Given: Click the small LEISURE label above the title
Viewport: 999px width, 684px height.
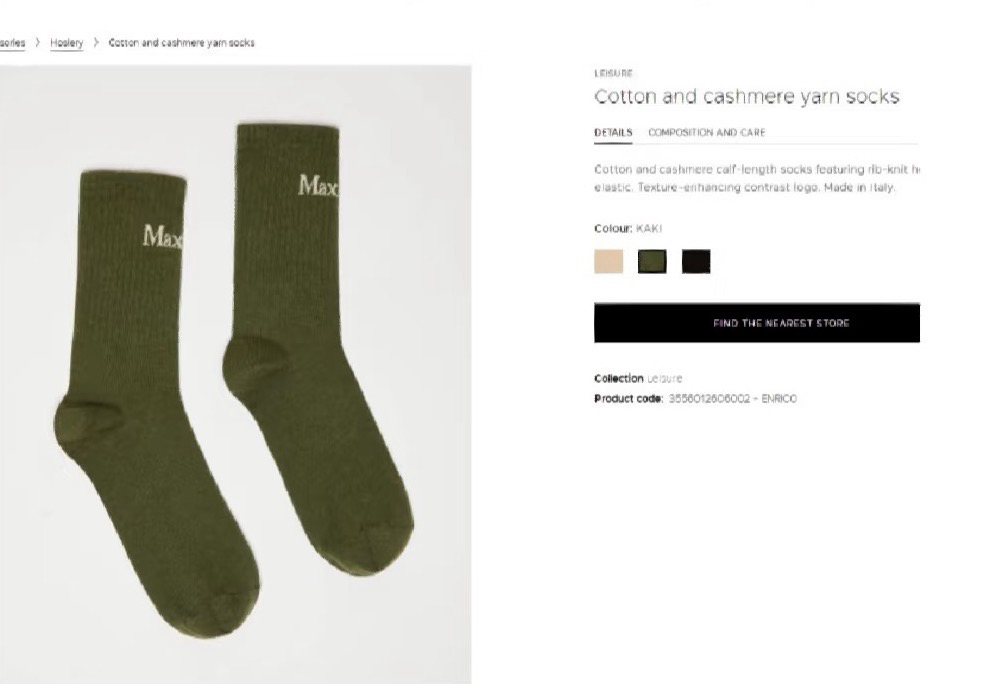Looking at the screenshot, I should point(613,73).
